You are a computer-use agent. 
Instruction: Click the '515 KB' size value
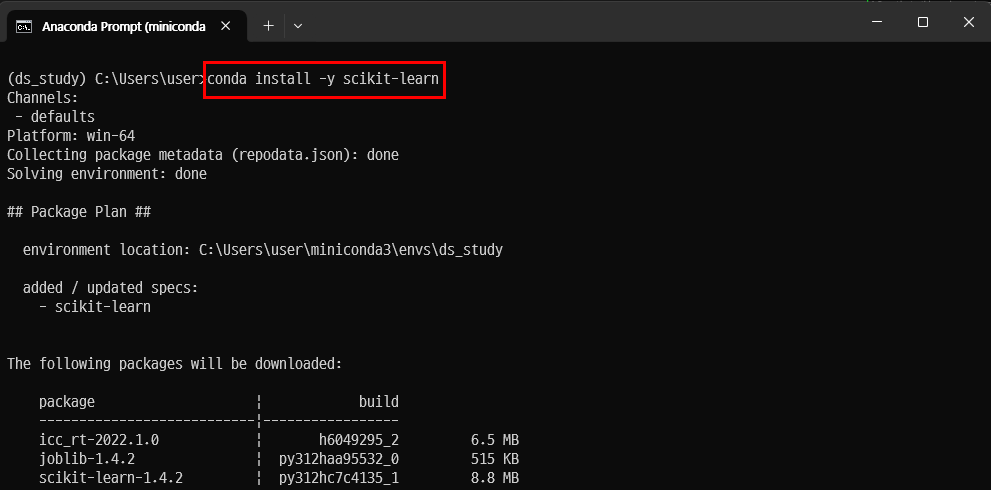click(x=495, y=459)
